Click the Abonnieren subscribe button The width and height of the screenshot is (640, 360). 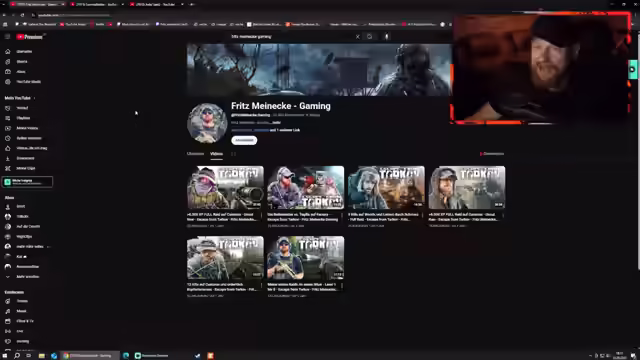click(x=244, y=140)
